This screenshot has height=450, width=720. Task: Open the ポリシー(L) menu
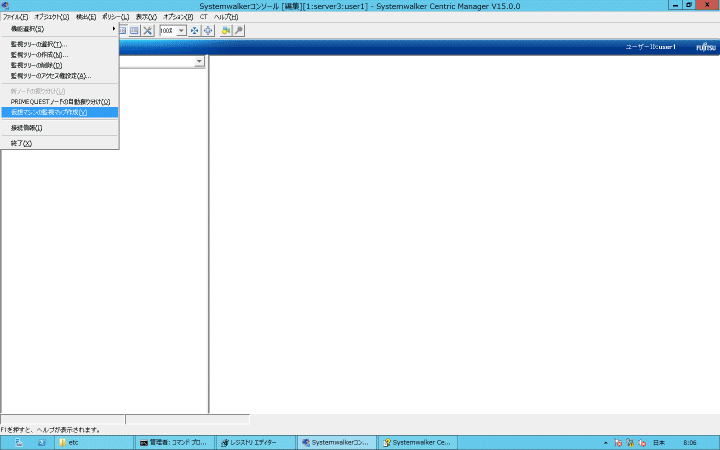pos(115,17)
